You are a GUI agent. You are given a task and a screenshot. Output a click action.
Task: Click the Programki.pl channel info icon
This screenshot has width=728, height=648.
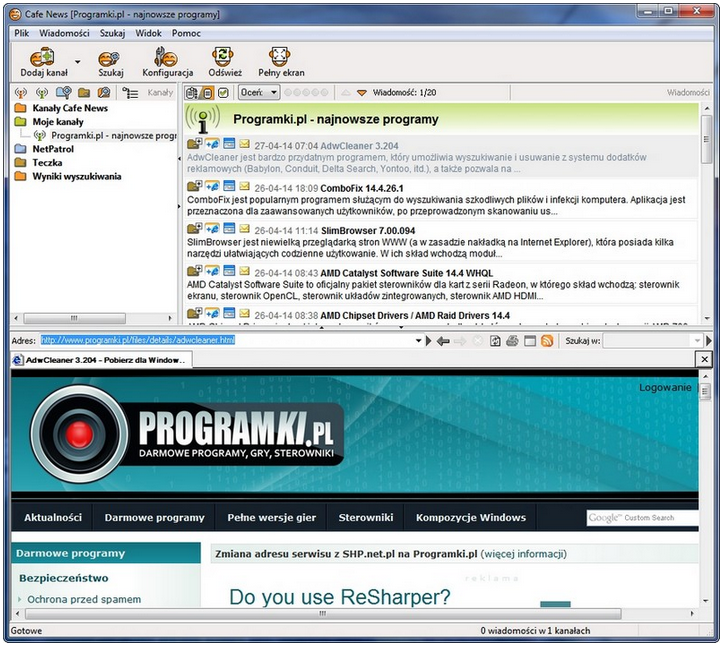pos(203,119)
